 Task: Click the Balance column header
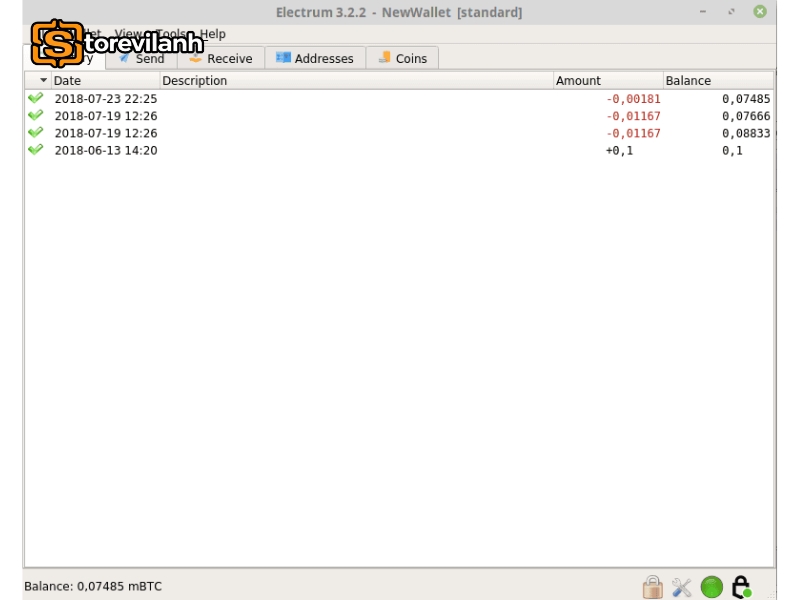click(718, 81)
